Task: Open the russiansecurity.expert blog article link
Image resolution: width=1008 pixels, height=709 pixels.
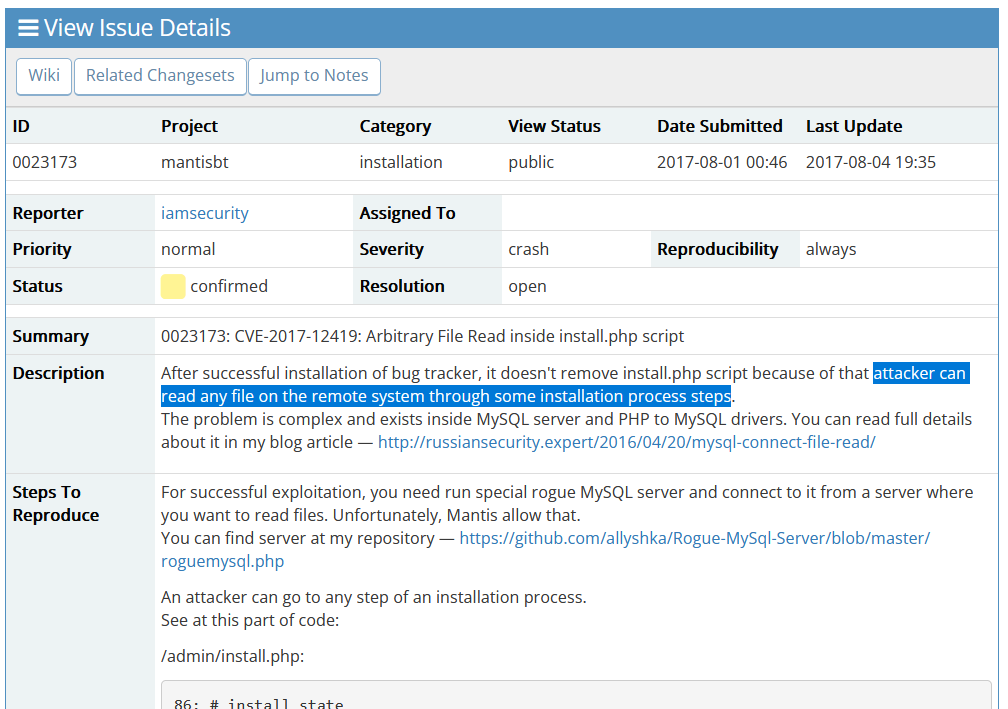Action: (x=627, y=442)
